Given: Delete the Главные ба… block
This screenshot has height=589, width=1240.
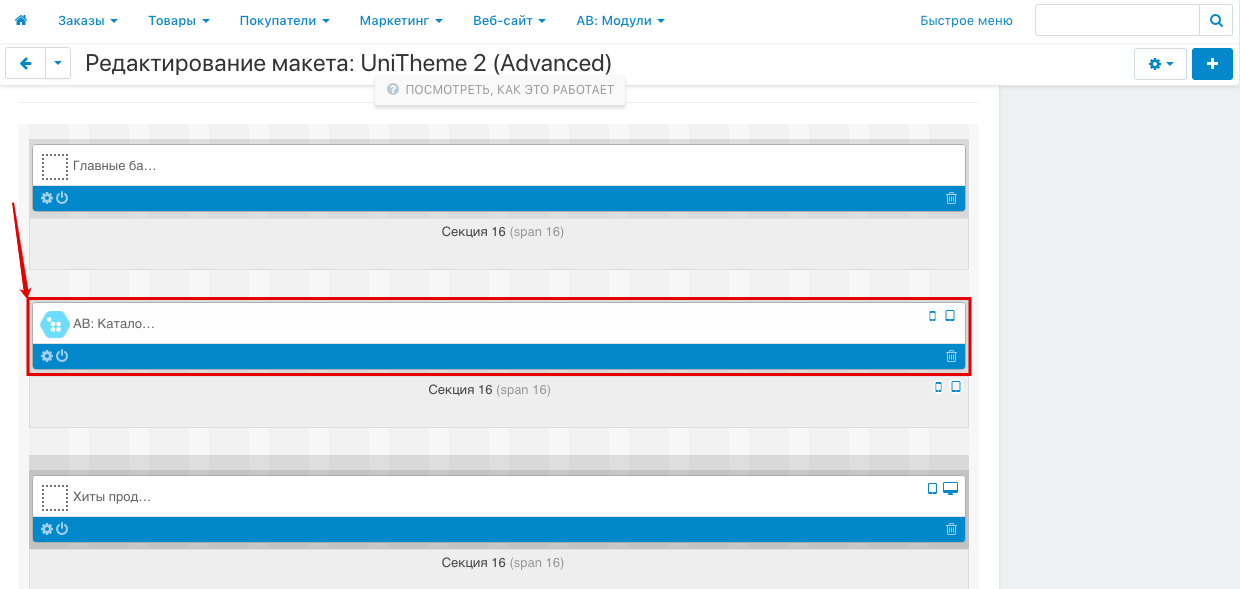Looking at the screenshot, I should click(x=951, y=198).
